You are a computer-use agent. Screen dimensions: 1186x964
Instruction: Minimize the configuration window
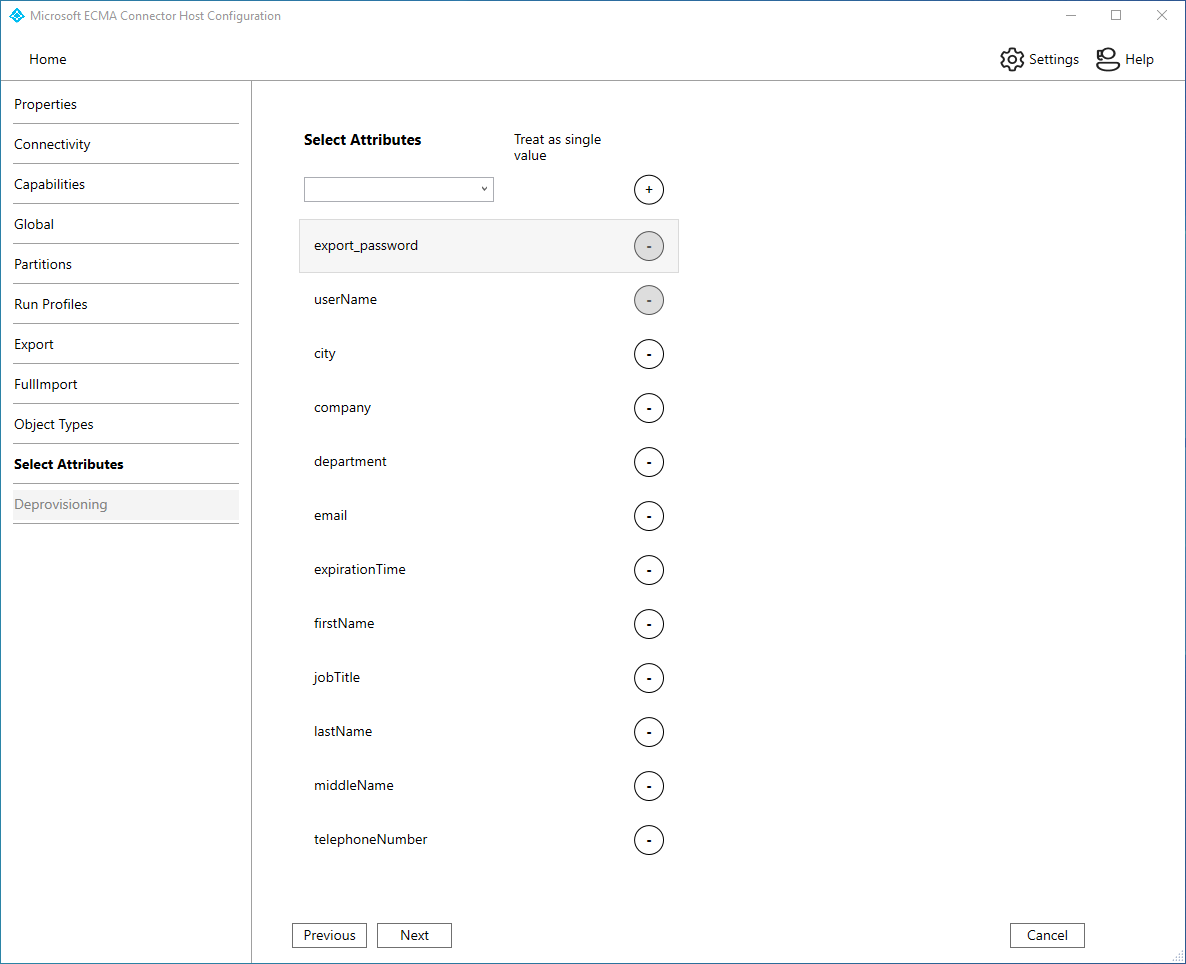point(1071,15)
